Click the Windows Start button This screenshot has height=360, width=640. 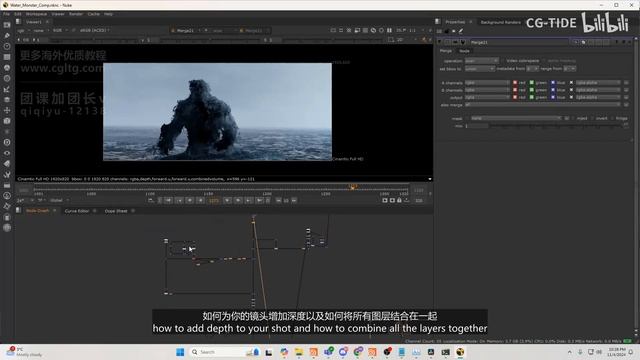click(180, 352)
